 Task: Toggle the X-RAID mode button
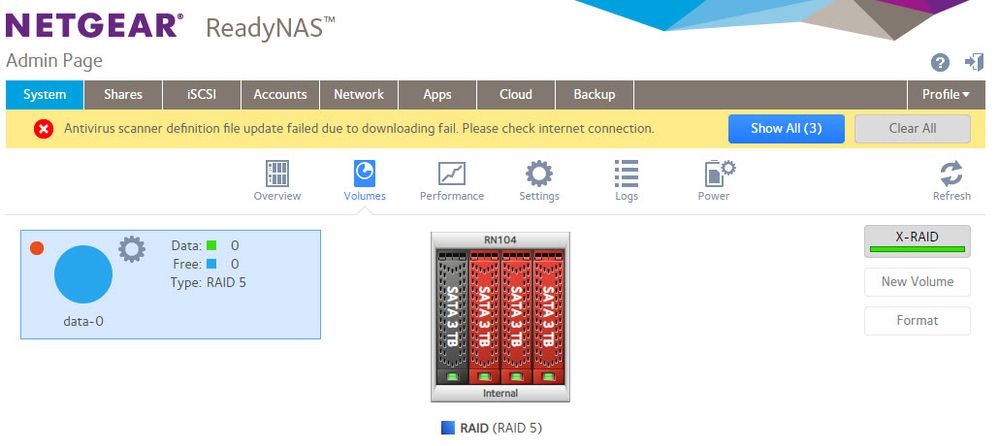point(917,240)
